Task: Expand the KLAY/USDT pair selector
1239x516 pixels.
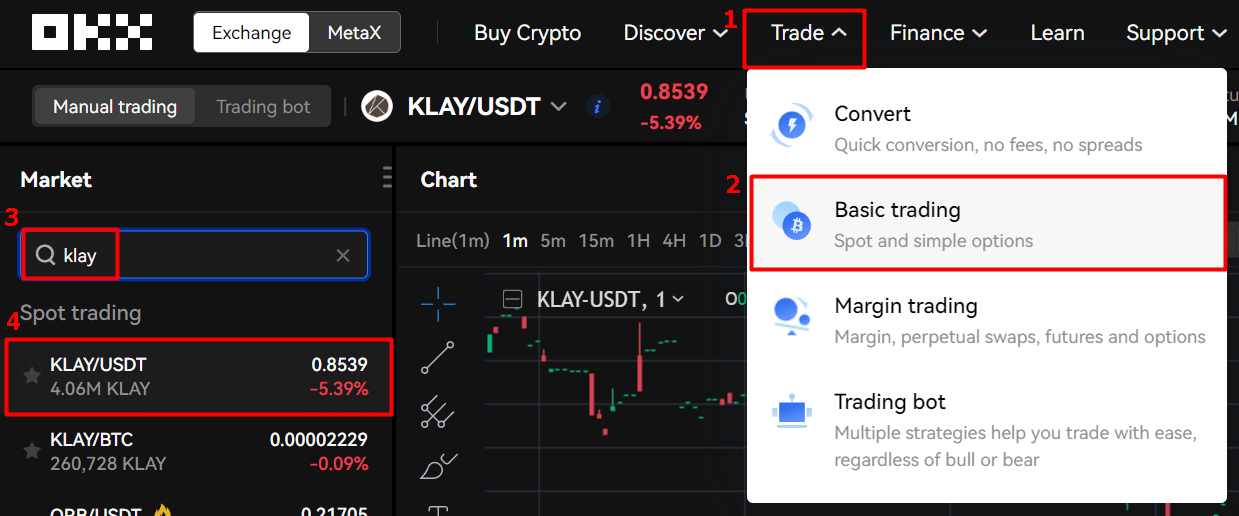Action: tap(558, 106)
